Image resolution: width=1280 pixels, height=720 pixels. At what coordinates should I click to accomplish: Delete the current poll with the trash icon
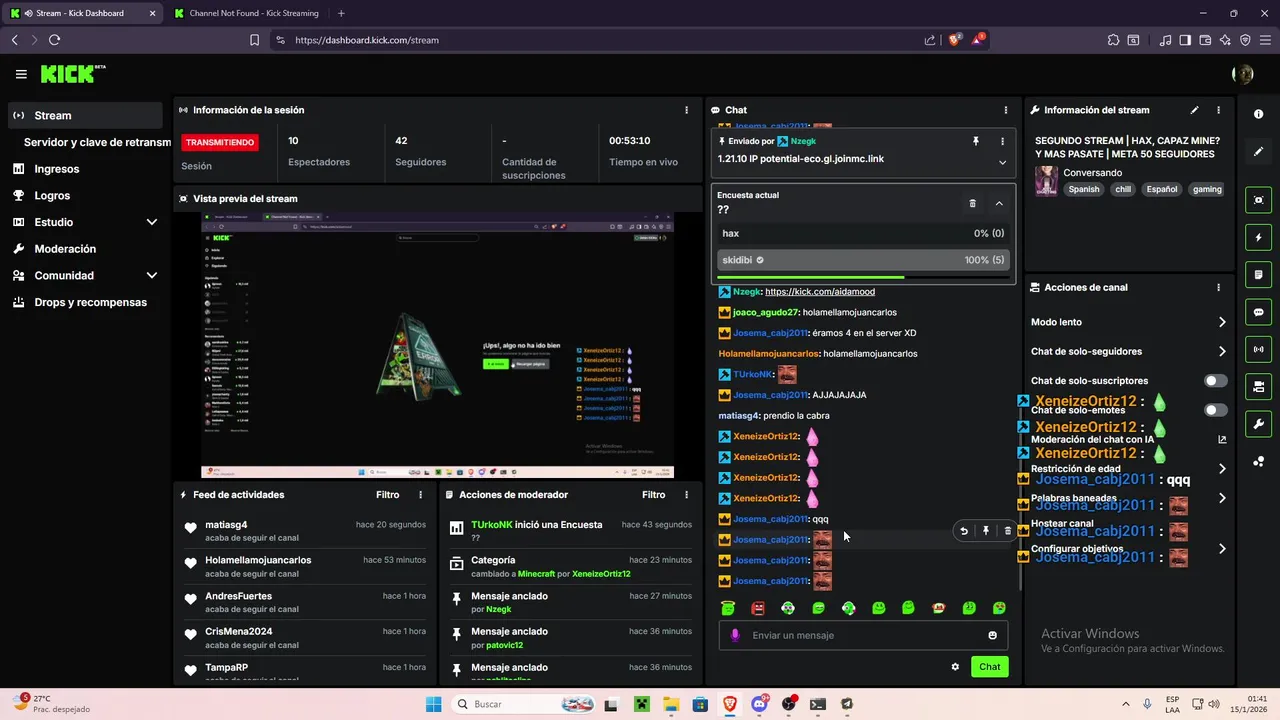(x=972, y=203)
